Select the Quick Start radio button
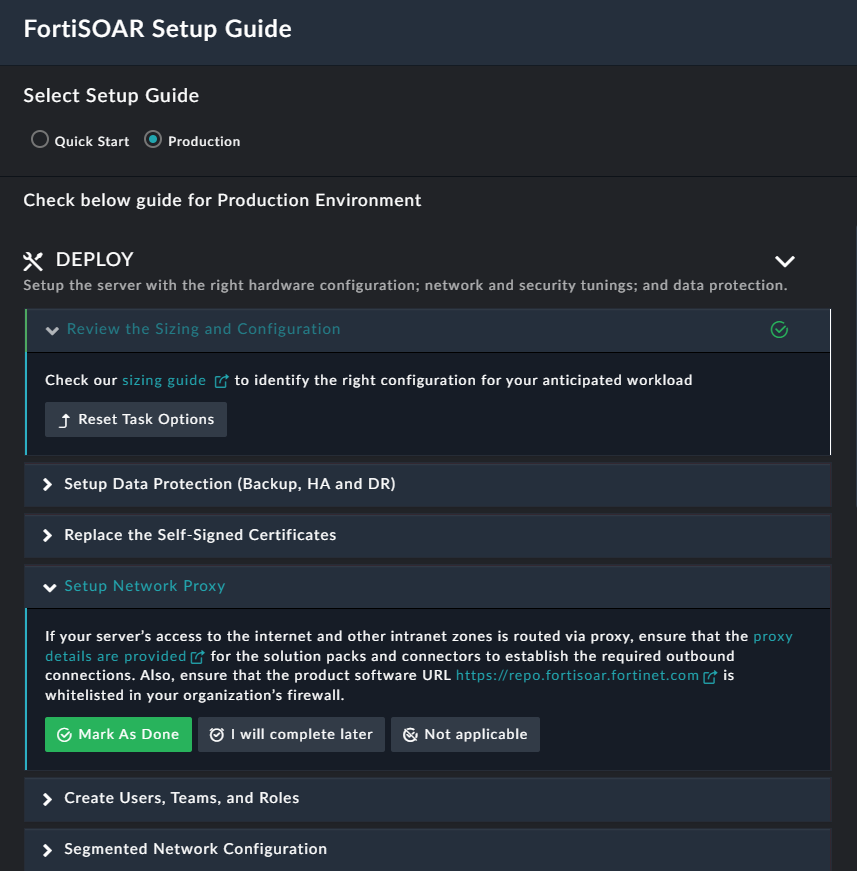Viewport: 857px width, 871px height. (x=40, y=139)
